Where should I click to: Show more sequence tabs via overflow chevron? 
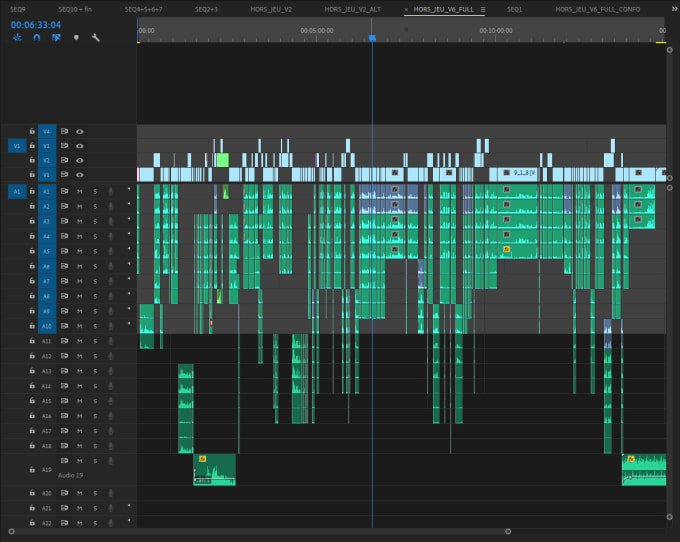tap(675, 9)
